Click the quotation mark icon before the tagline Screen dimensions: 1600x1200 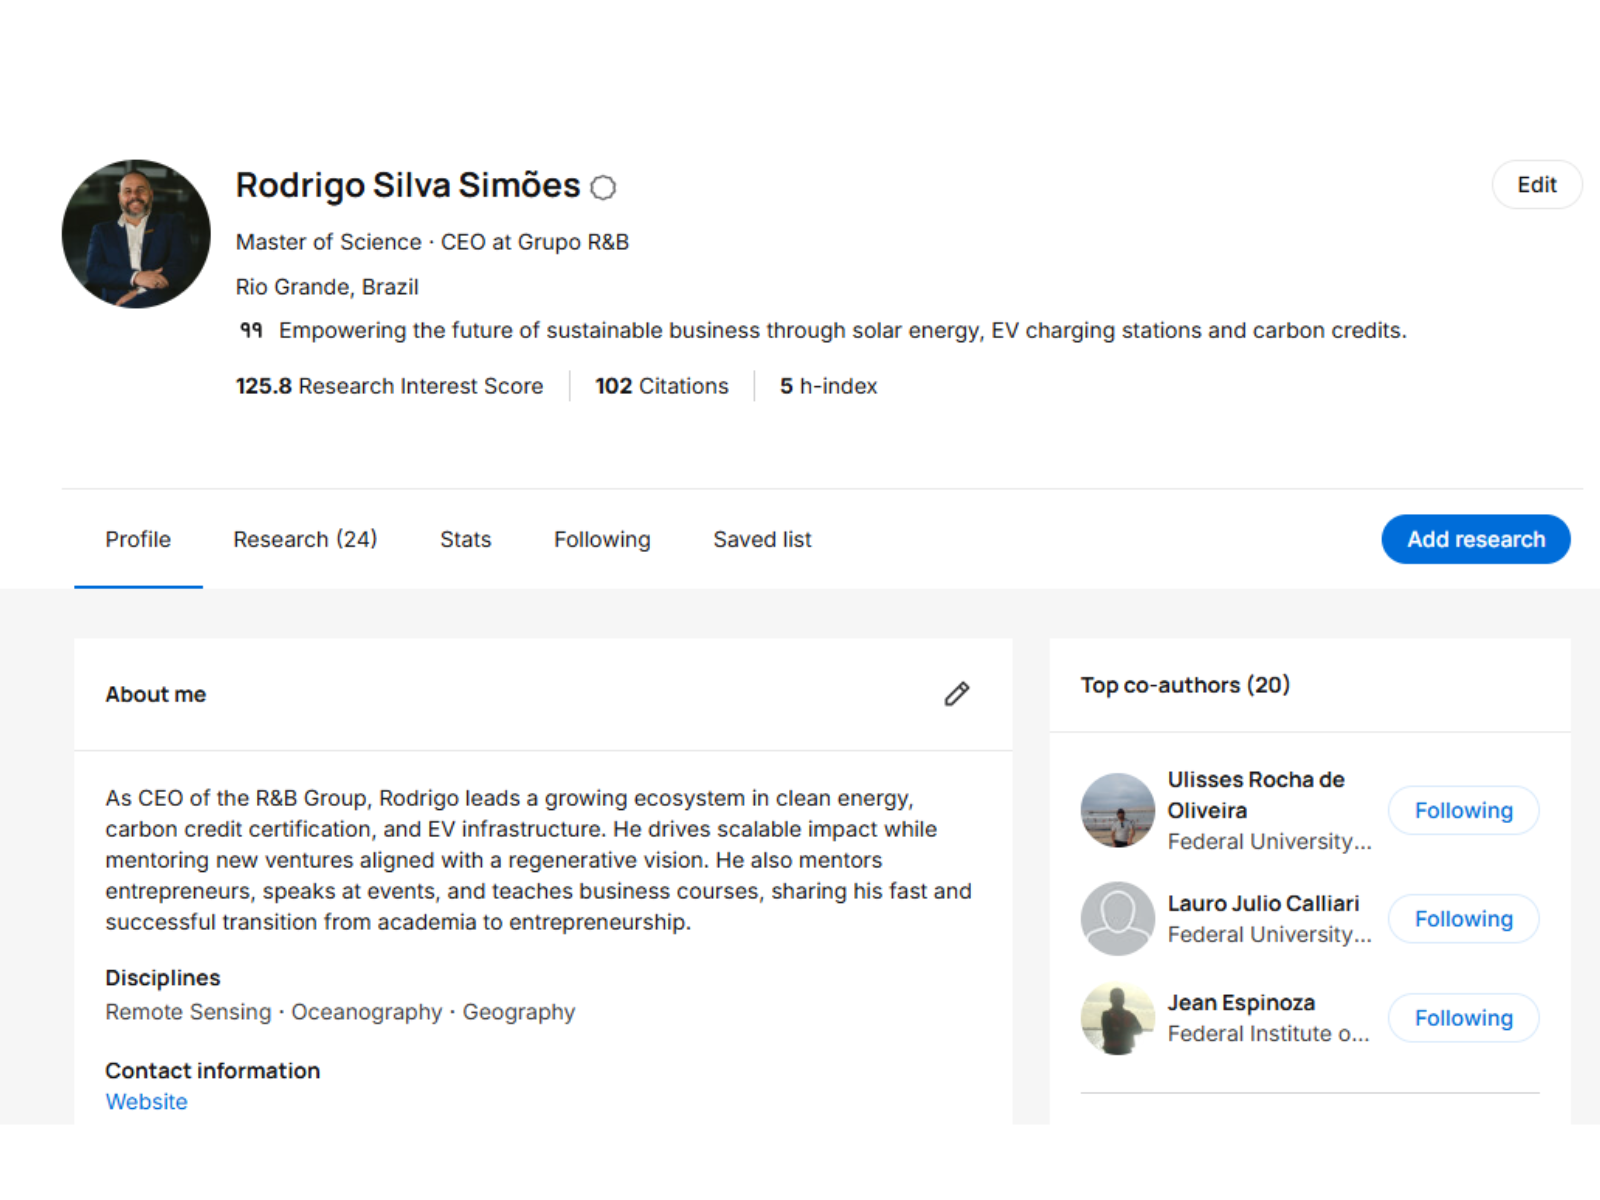251,330
